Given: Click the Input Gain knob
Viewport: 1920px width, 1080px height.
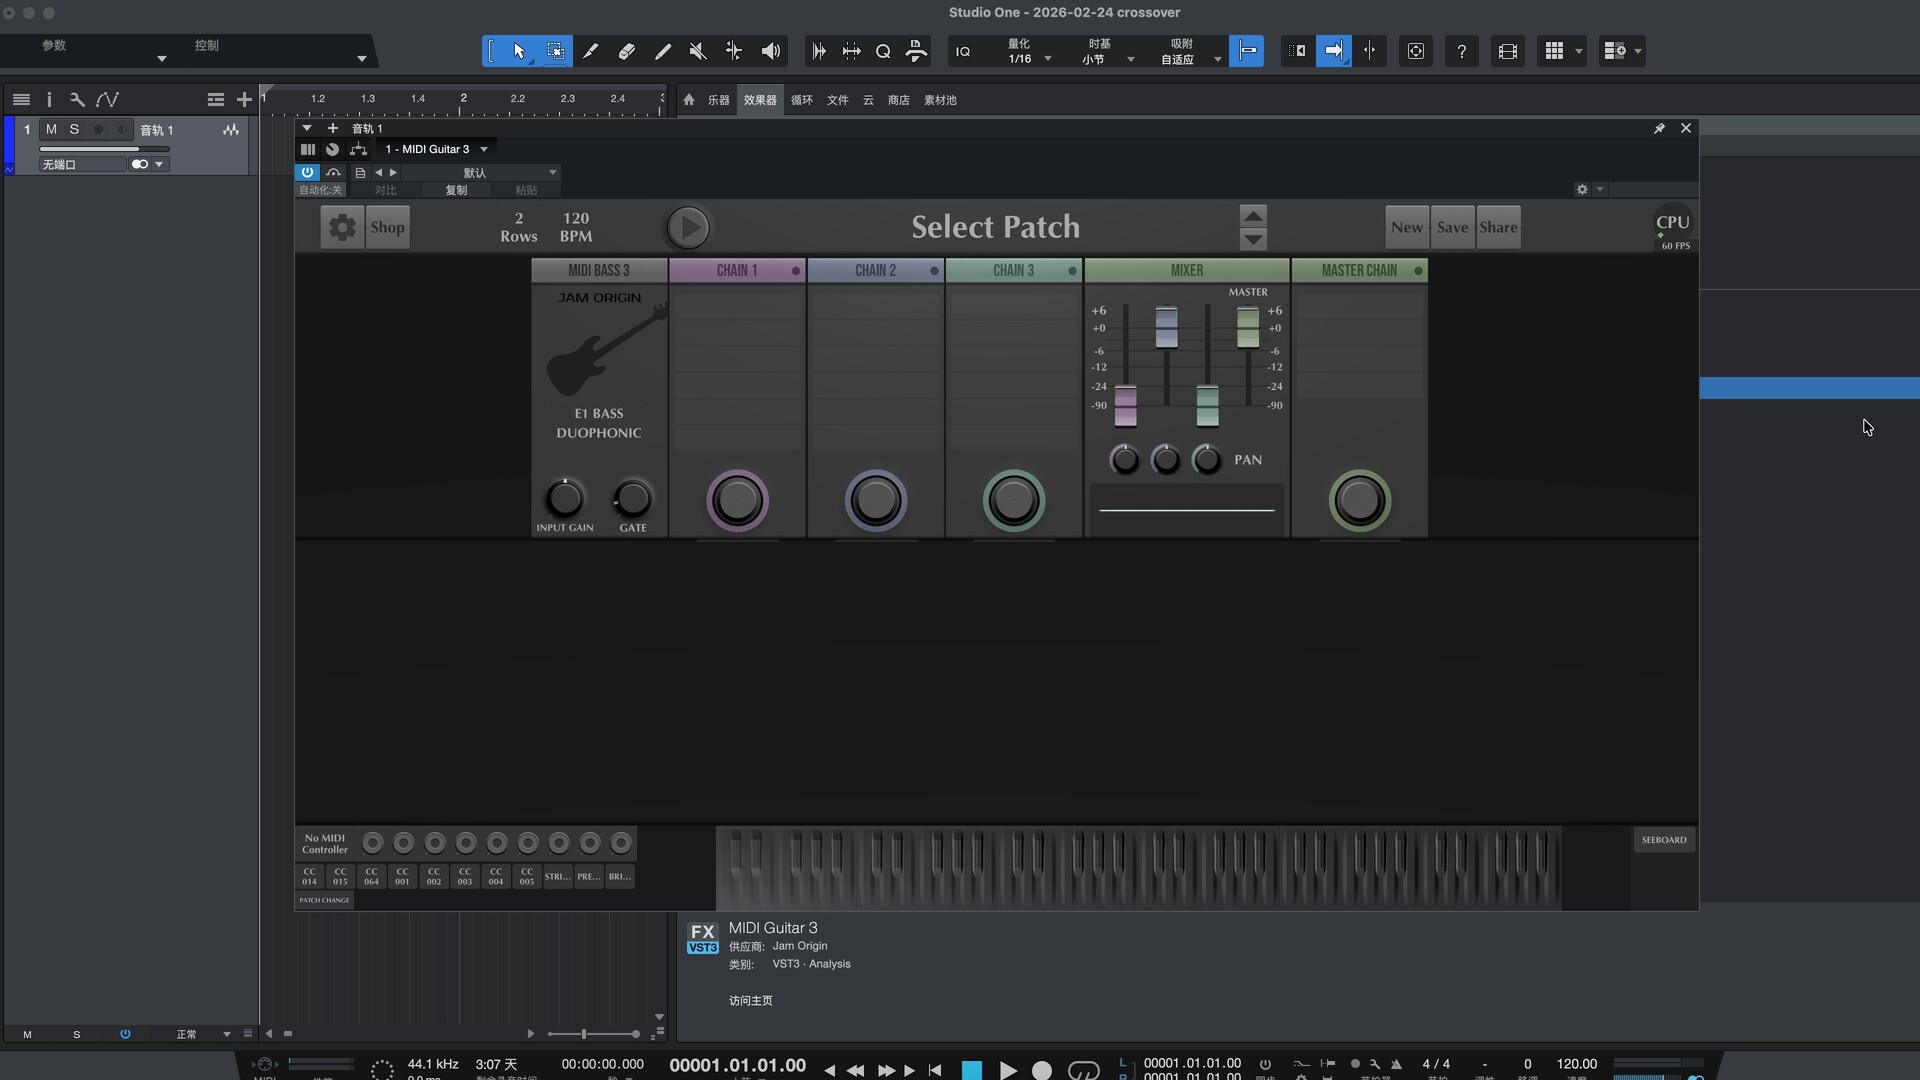Looking at the screenshot, I should click(x=564, y=497).
